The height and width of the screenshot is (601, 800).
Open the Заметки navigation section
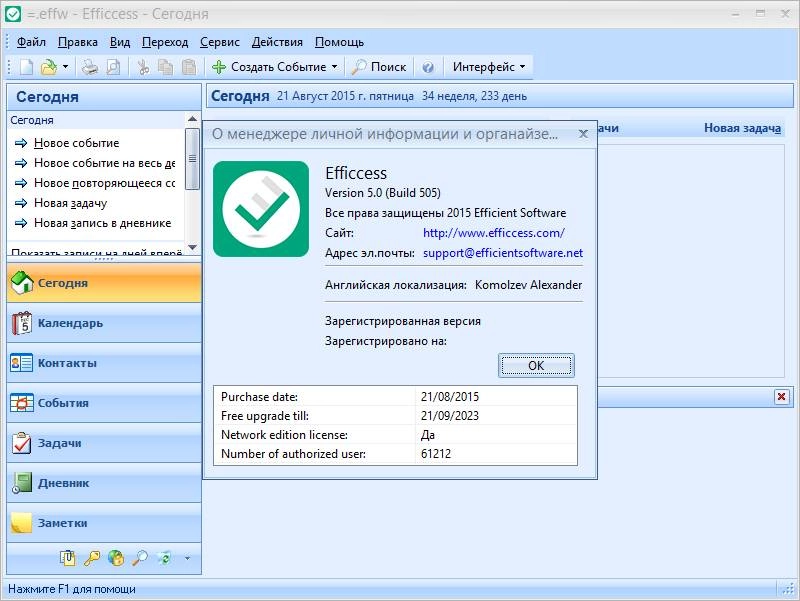click(104, 523)
